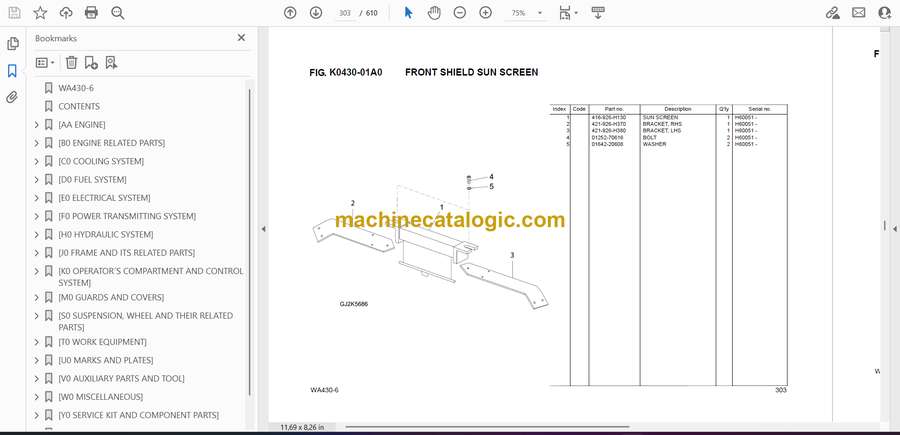Zoom in with plus button
900x435 pixels.
pyautogui.click(x=486, y=13)
